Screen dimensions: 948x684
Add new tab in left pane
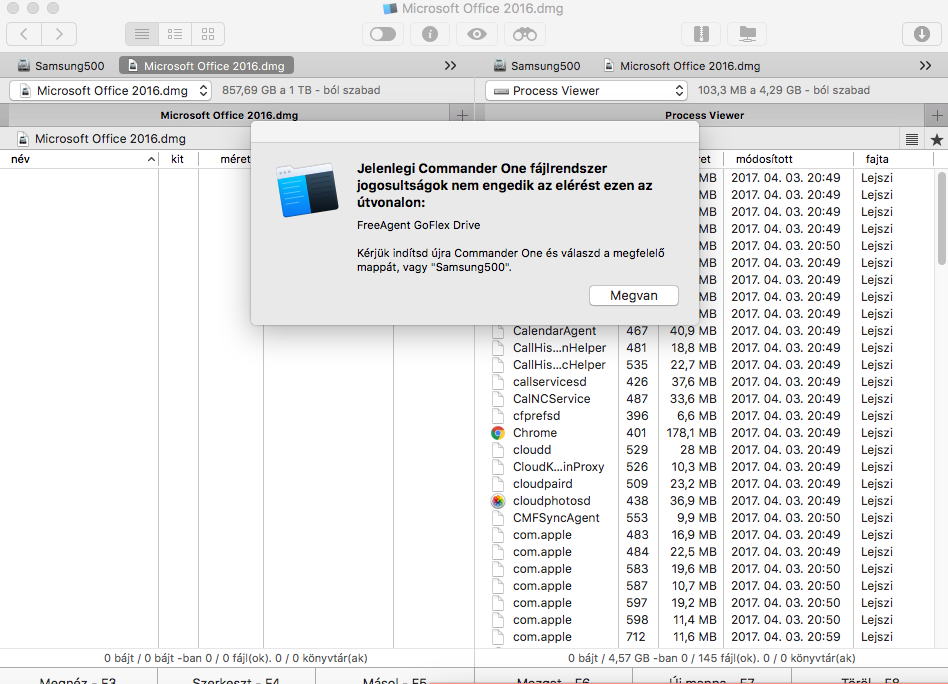click(462, 115)
